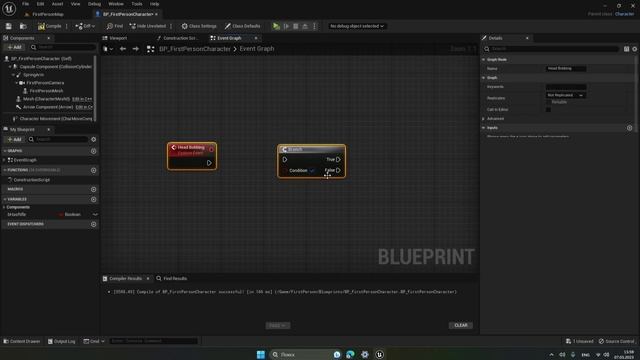The width and height of the screenshot is (640, 360).
Task: Click the Branch node True output pin
Action: 338,160
